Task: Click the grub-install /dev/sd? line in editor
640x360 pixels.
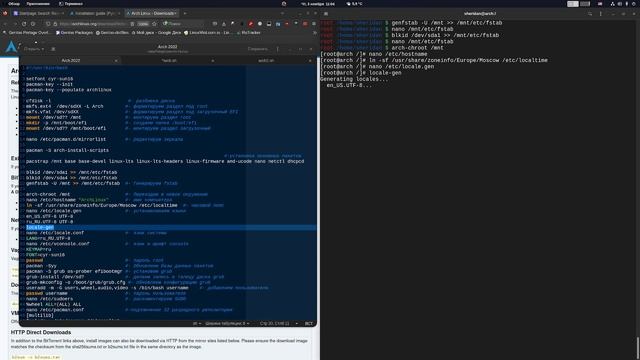Action: pyautogui.click(x=55, y=277)
